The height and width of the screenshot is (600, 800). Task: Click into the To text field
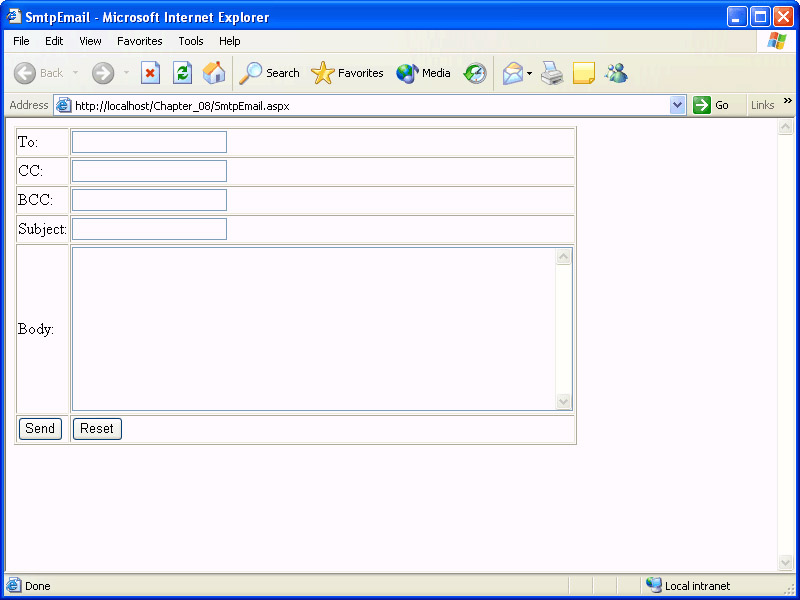(149, 142)
